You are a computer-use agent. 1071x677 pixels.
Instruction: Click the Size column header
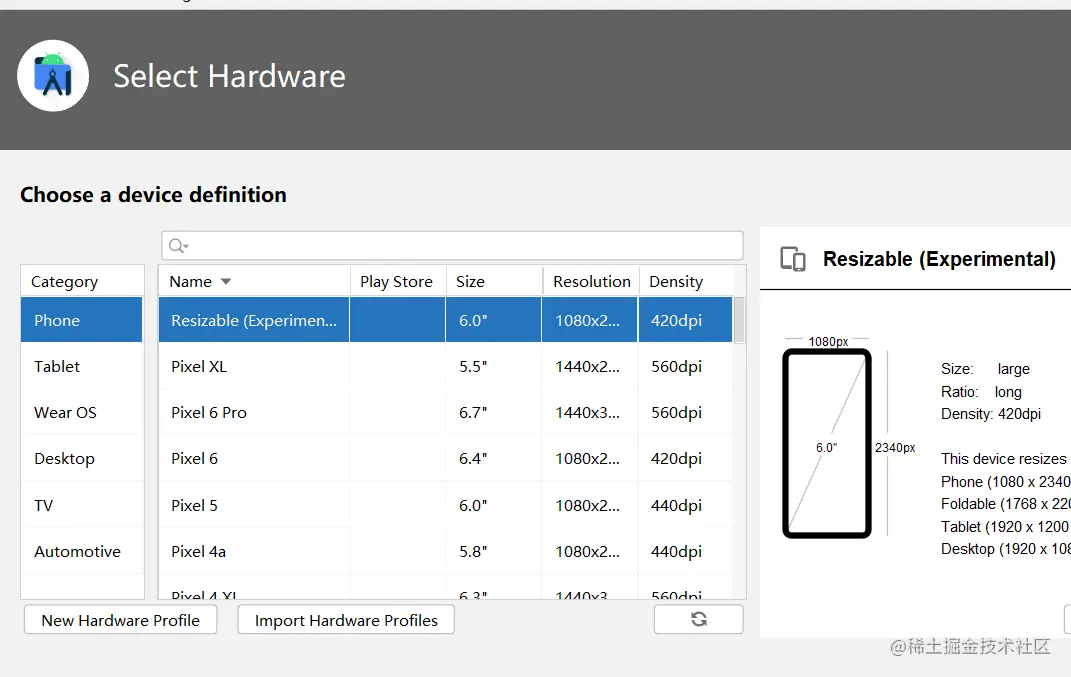(495, 281)
